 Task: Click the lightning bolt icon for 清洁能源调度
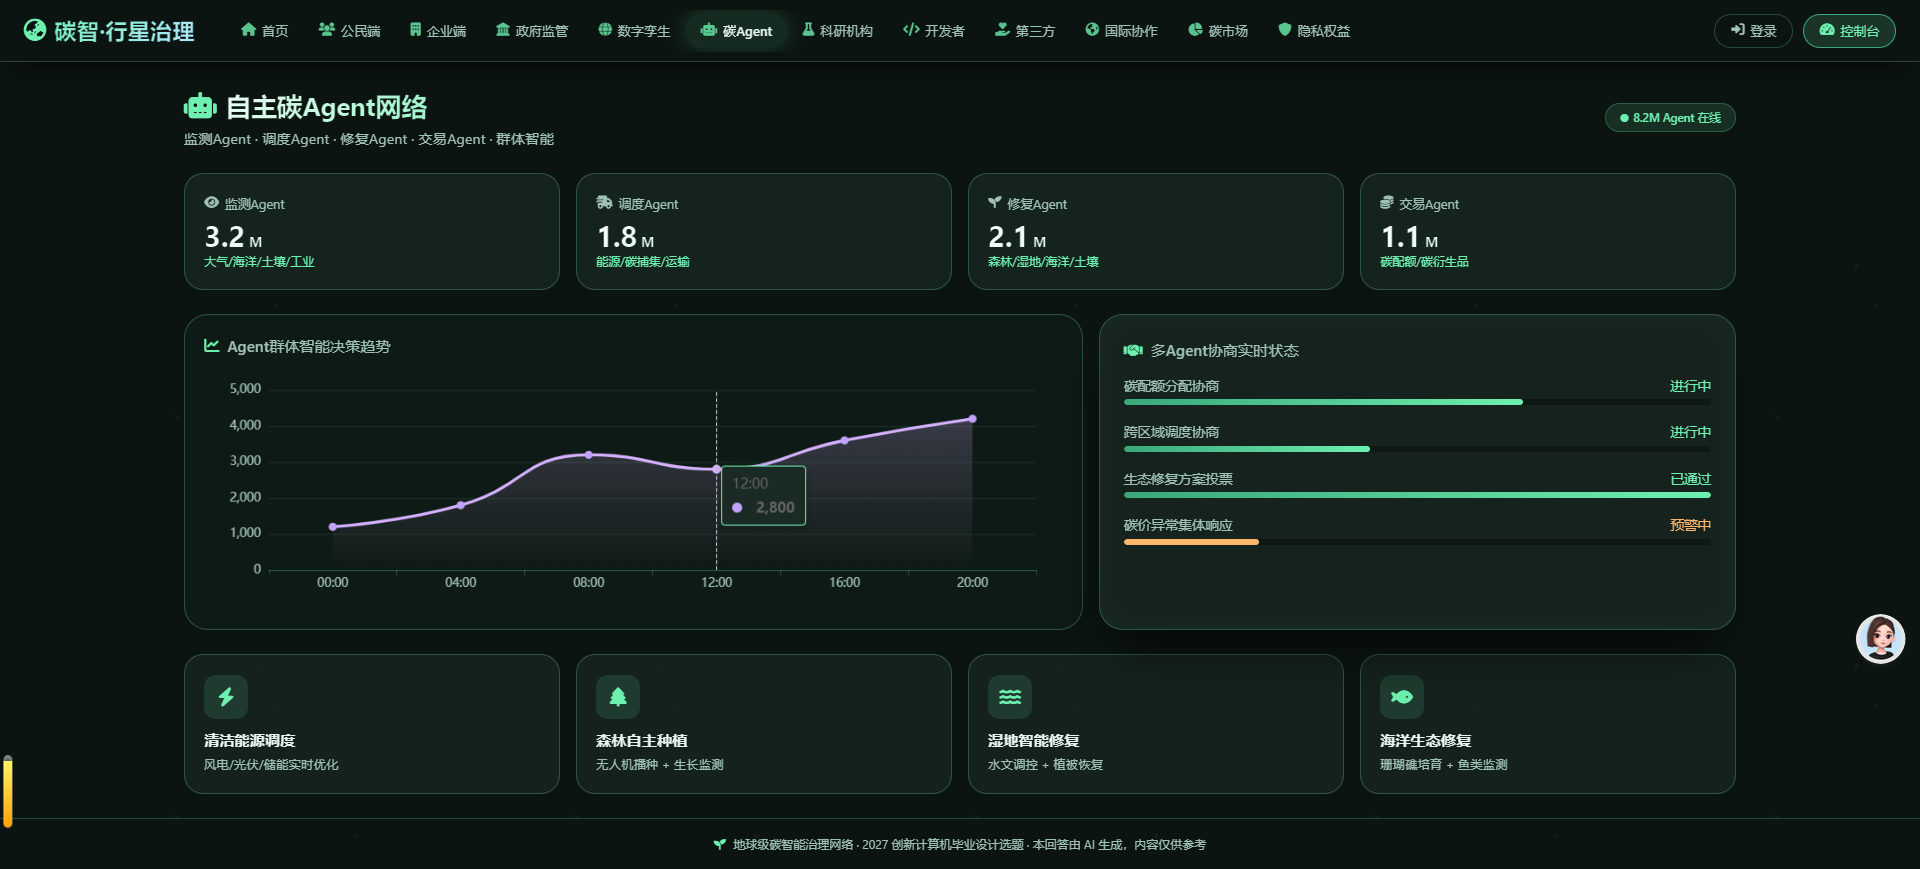226,697
